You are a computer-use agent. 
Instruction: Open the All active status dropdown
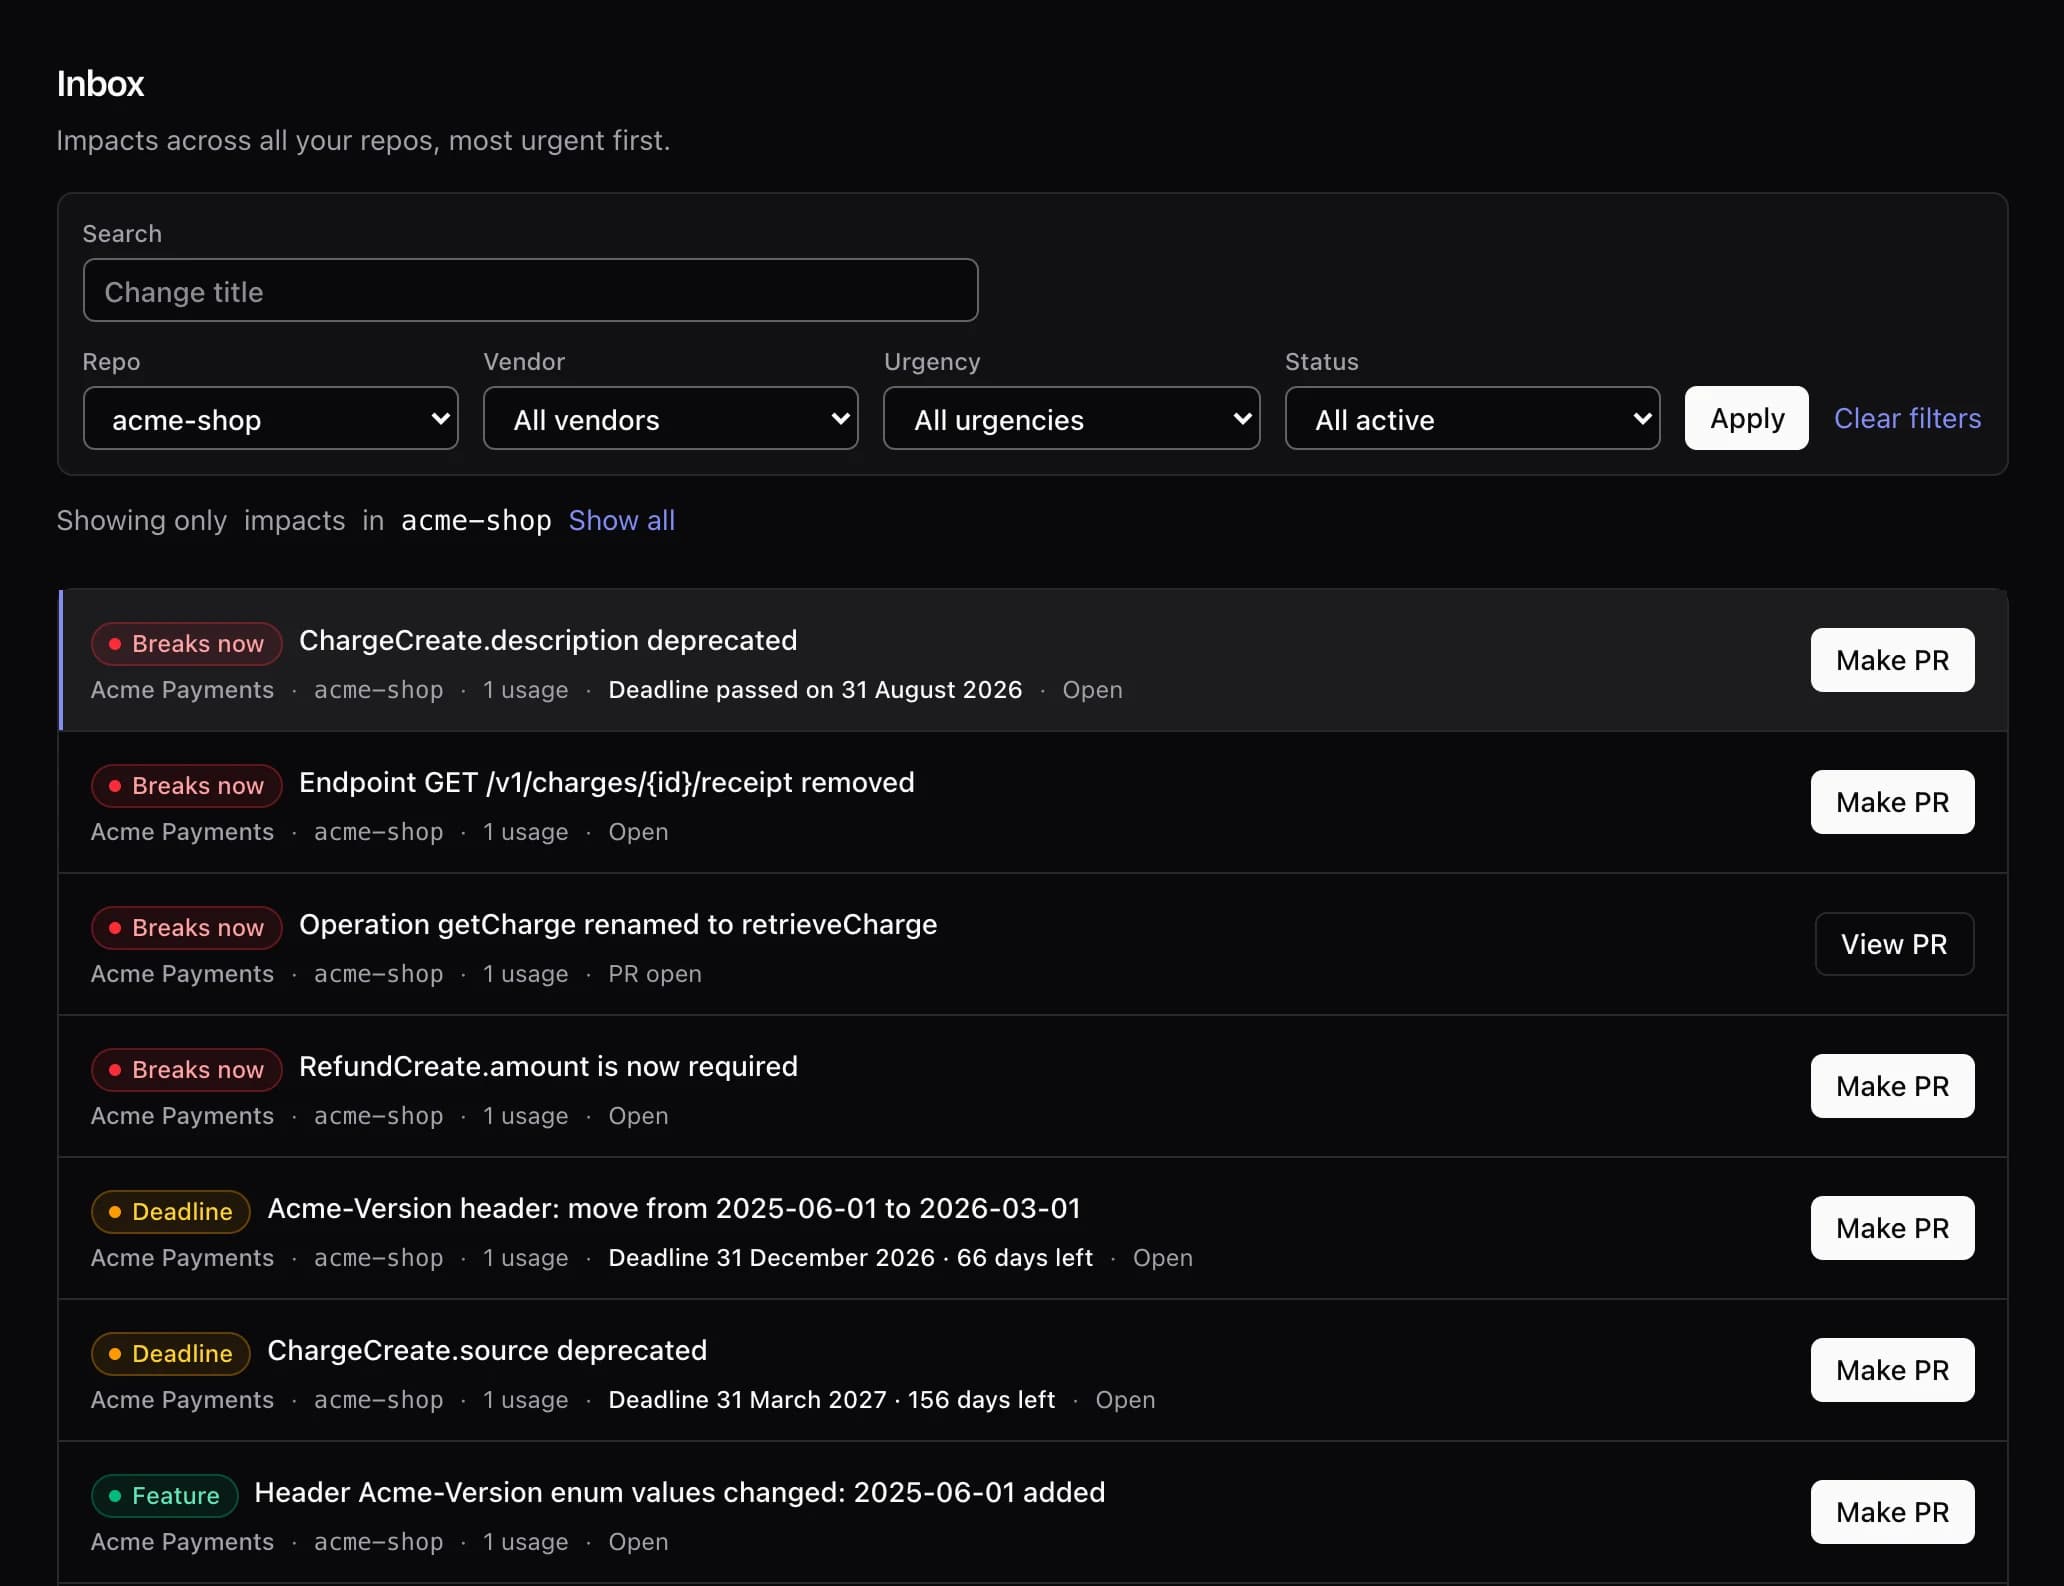tap(1472, 418)
